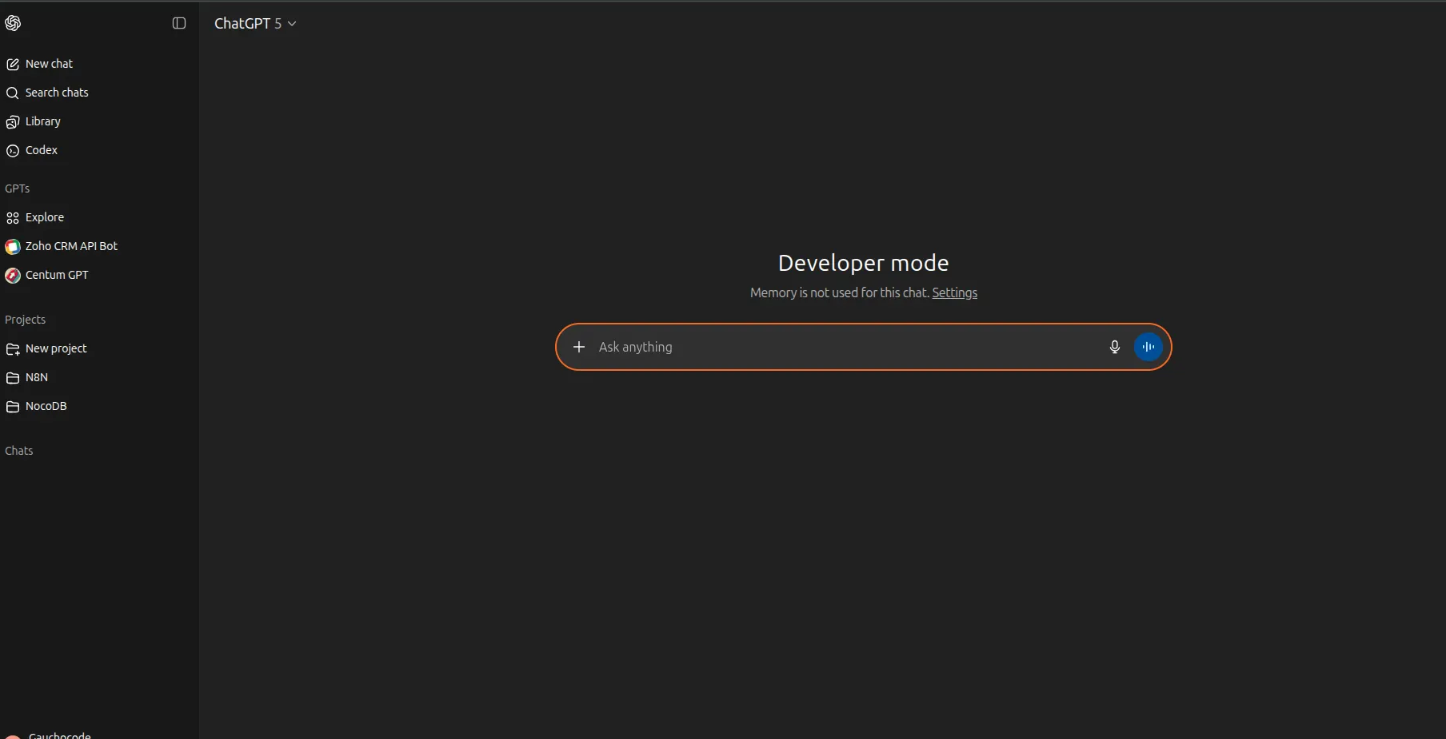Collapse the Projects section header
This screenshot has width=1446, height=739.
[25, 320]
